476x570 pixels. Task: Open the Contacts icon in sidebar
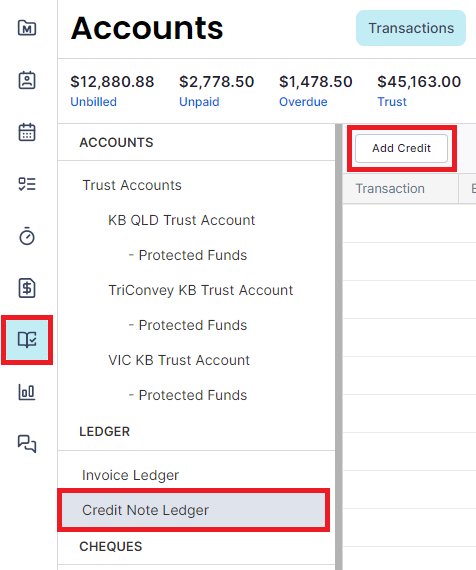27,80
